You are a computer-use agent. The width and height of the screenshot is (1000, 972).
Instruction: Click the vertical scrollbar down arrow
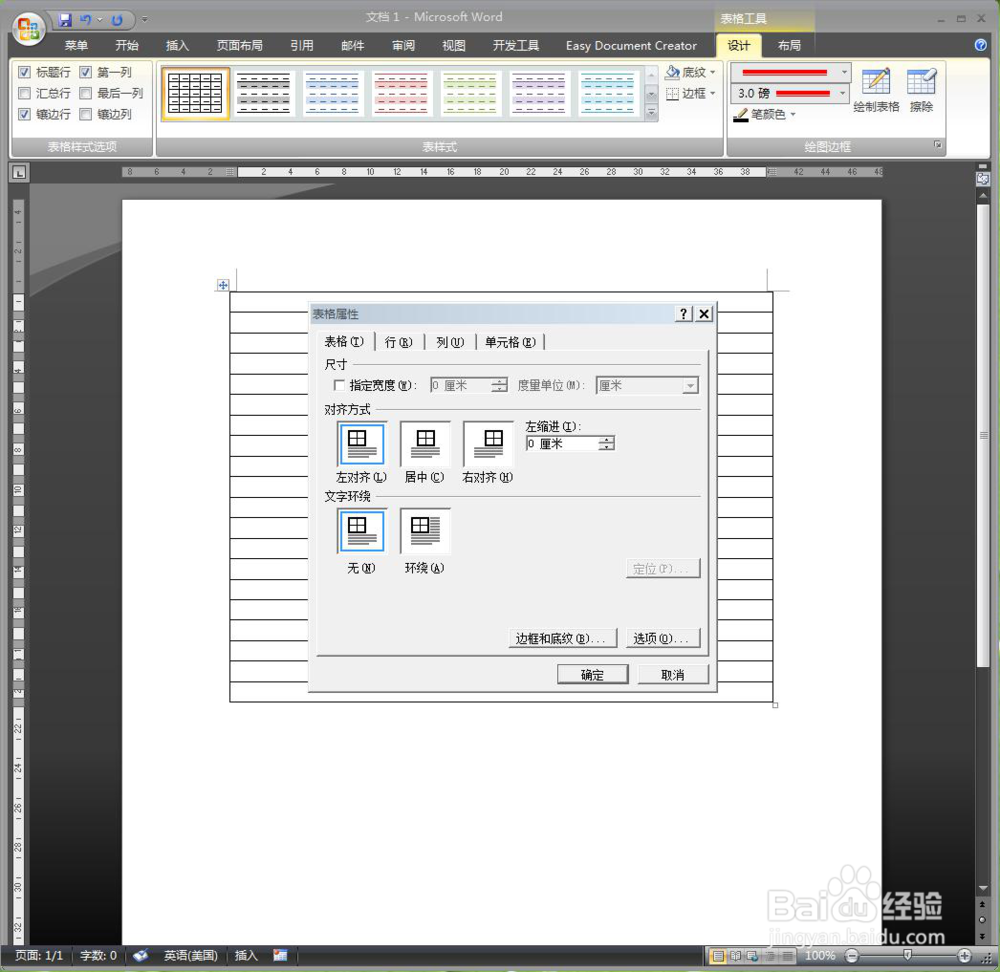tap(983, 888)
